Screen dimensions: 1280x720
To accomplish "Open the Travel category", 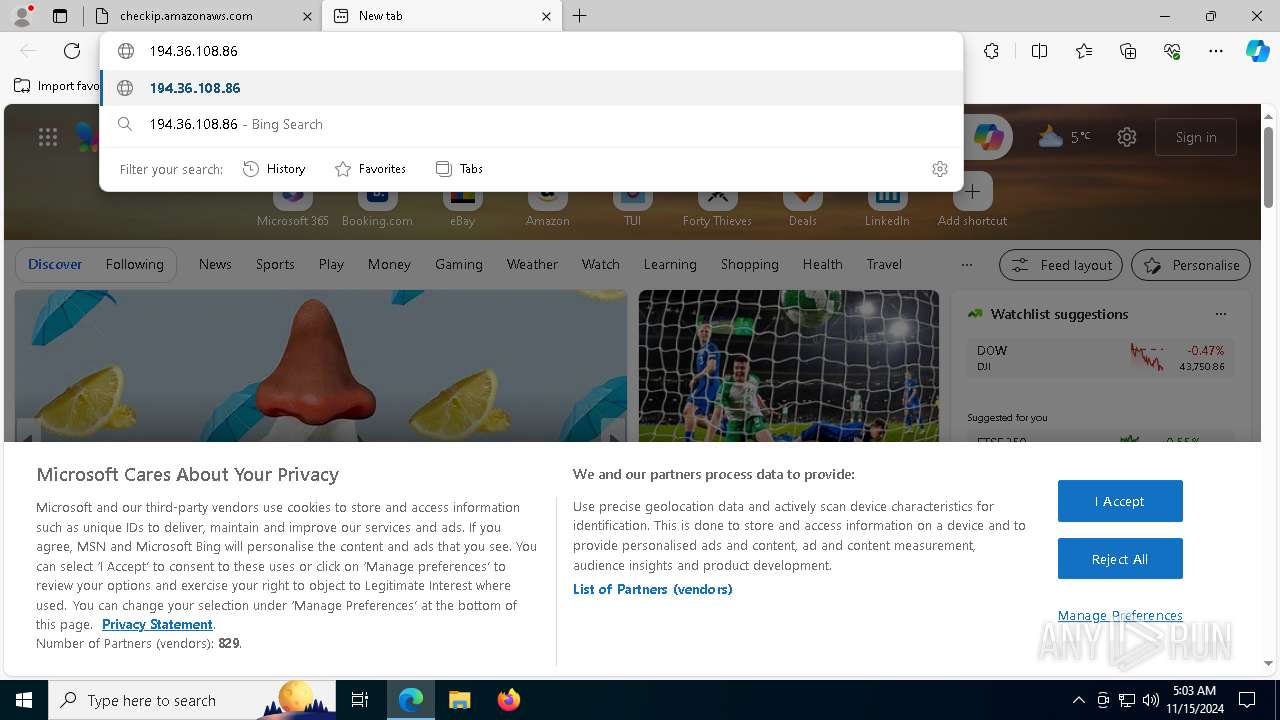I will (x=884, y=264).
